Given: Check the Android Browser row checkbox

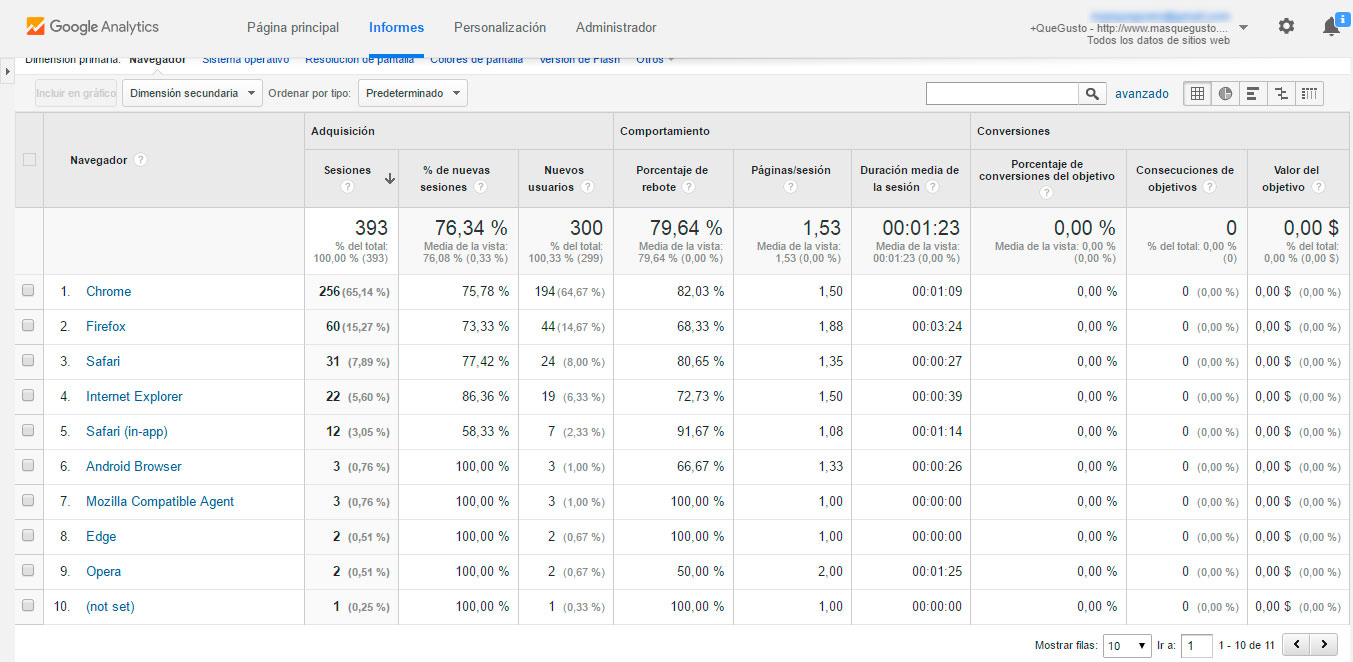Looking at the screenshot, I should tap(28, 466).
